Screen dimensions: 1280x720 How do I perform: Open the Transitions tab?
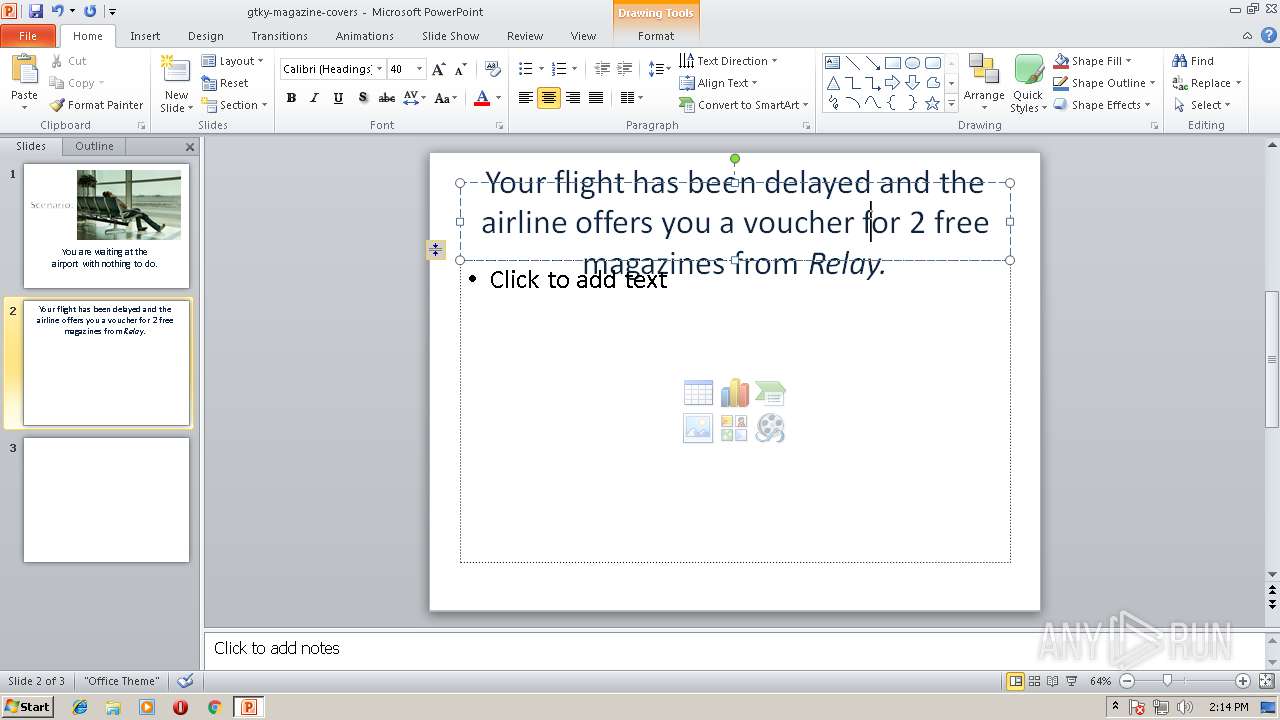click(279, 36)
